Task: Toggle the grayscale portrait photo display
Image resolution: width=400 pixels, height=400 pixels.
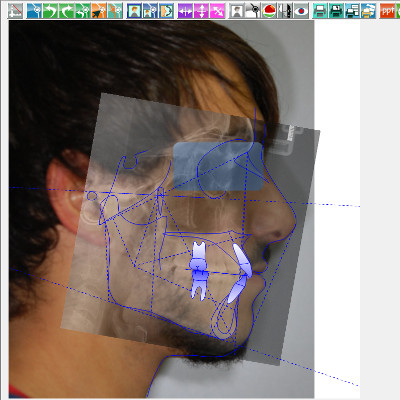Action: tap(236, 11)
